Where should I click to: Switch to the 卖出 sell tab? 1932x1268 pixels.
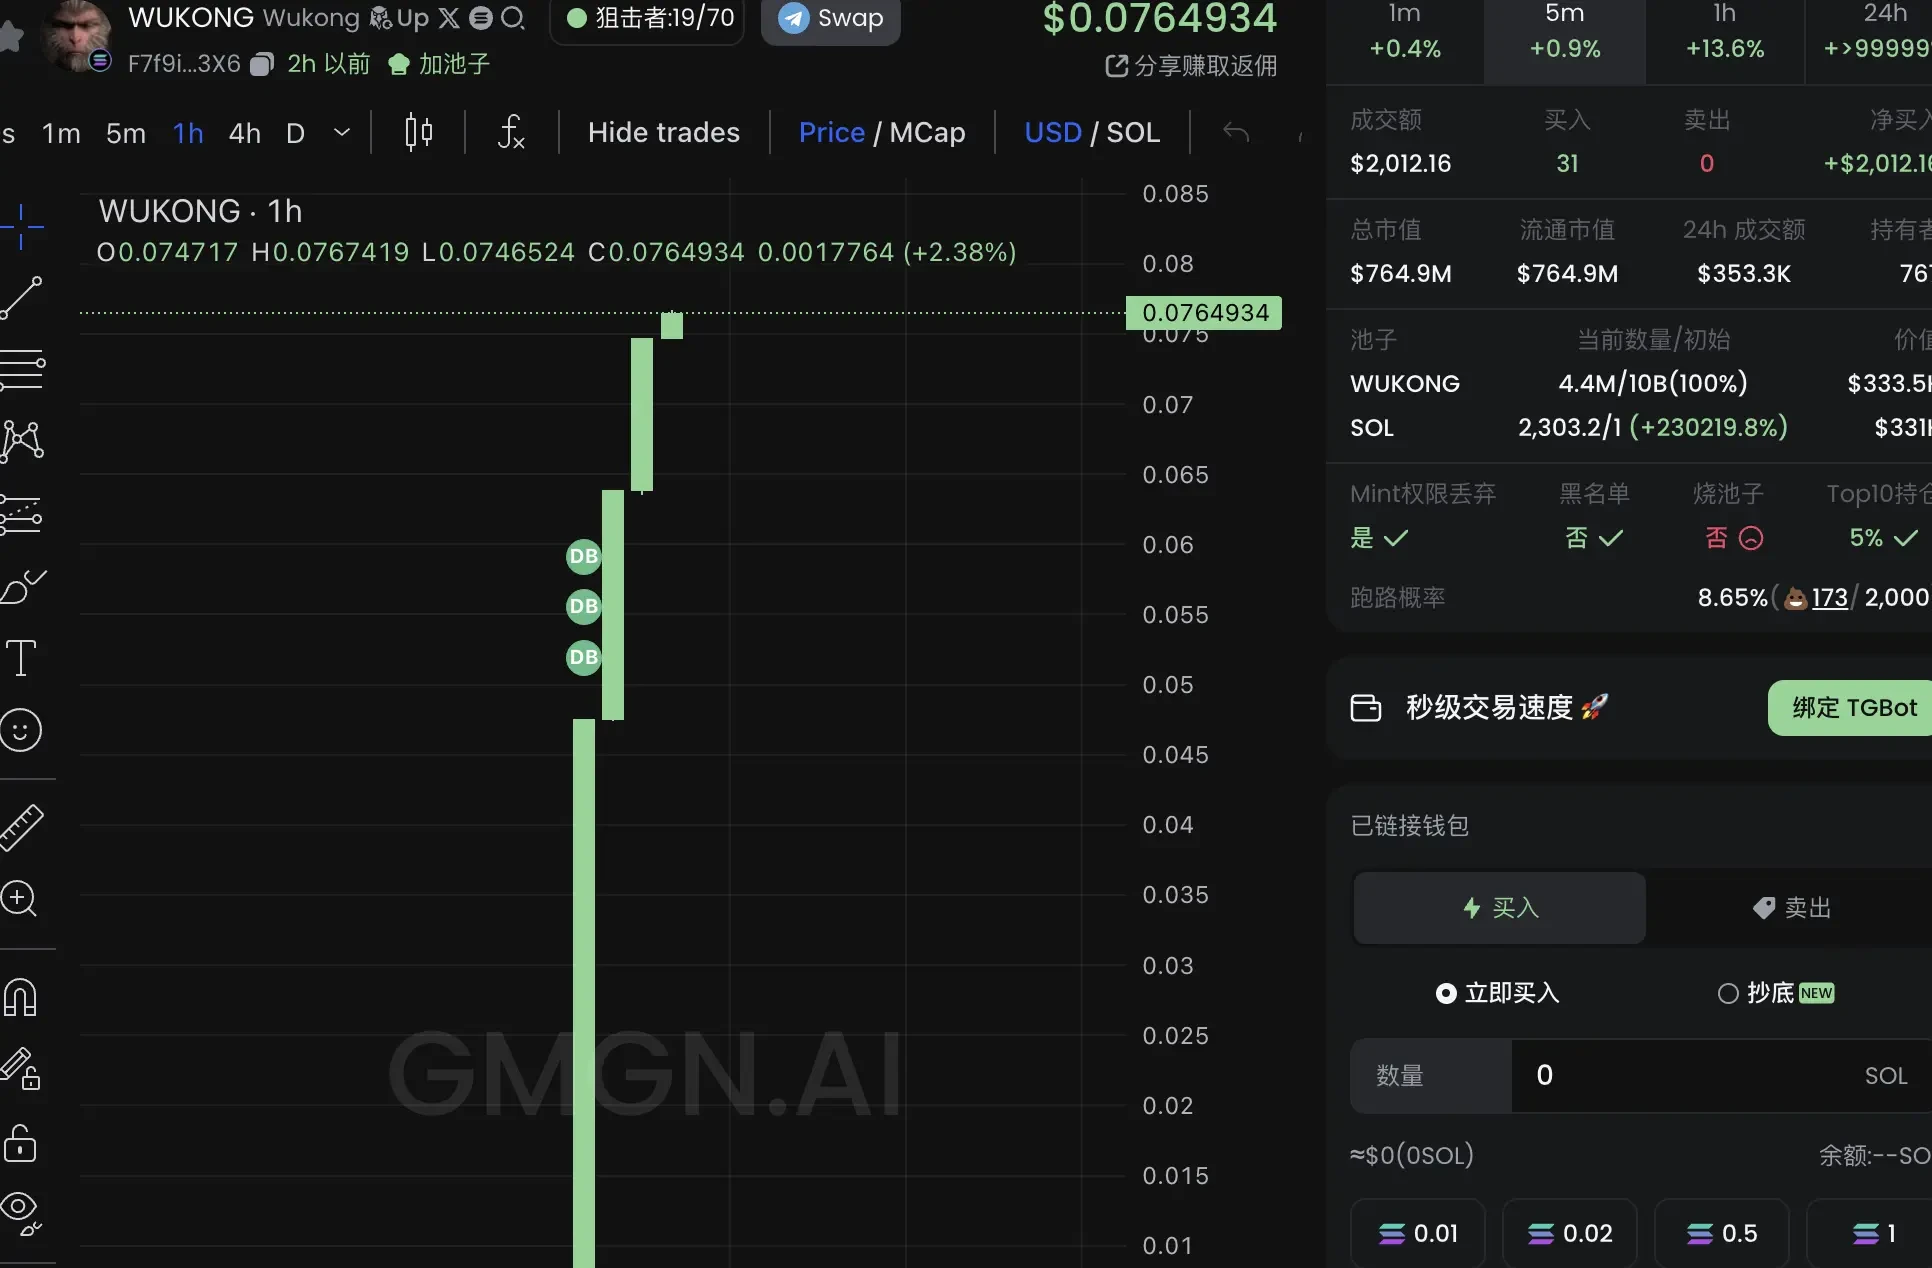(1789, 908)
